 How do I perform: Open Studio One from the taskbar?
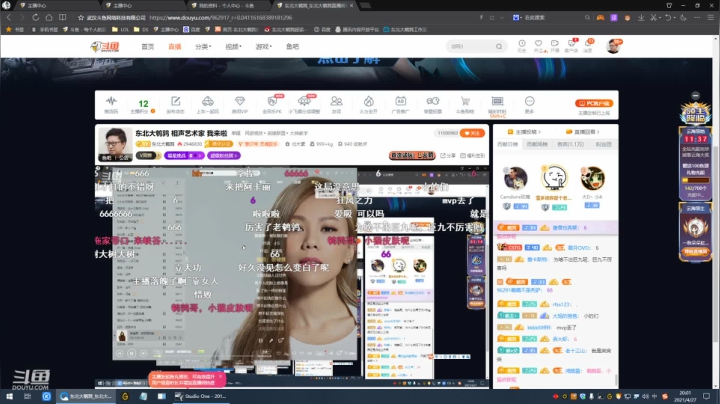pos(201,396)
